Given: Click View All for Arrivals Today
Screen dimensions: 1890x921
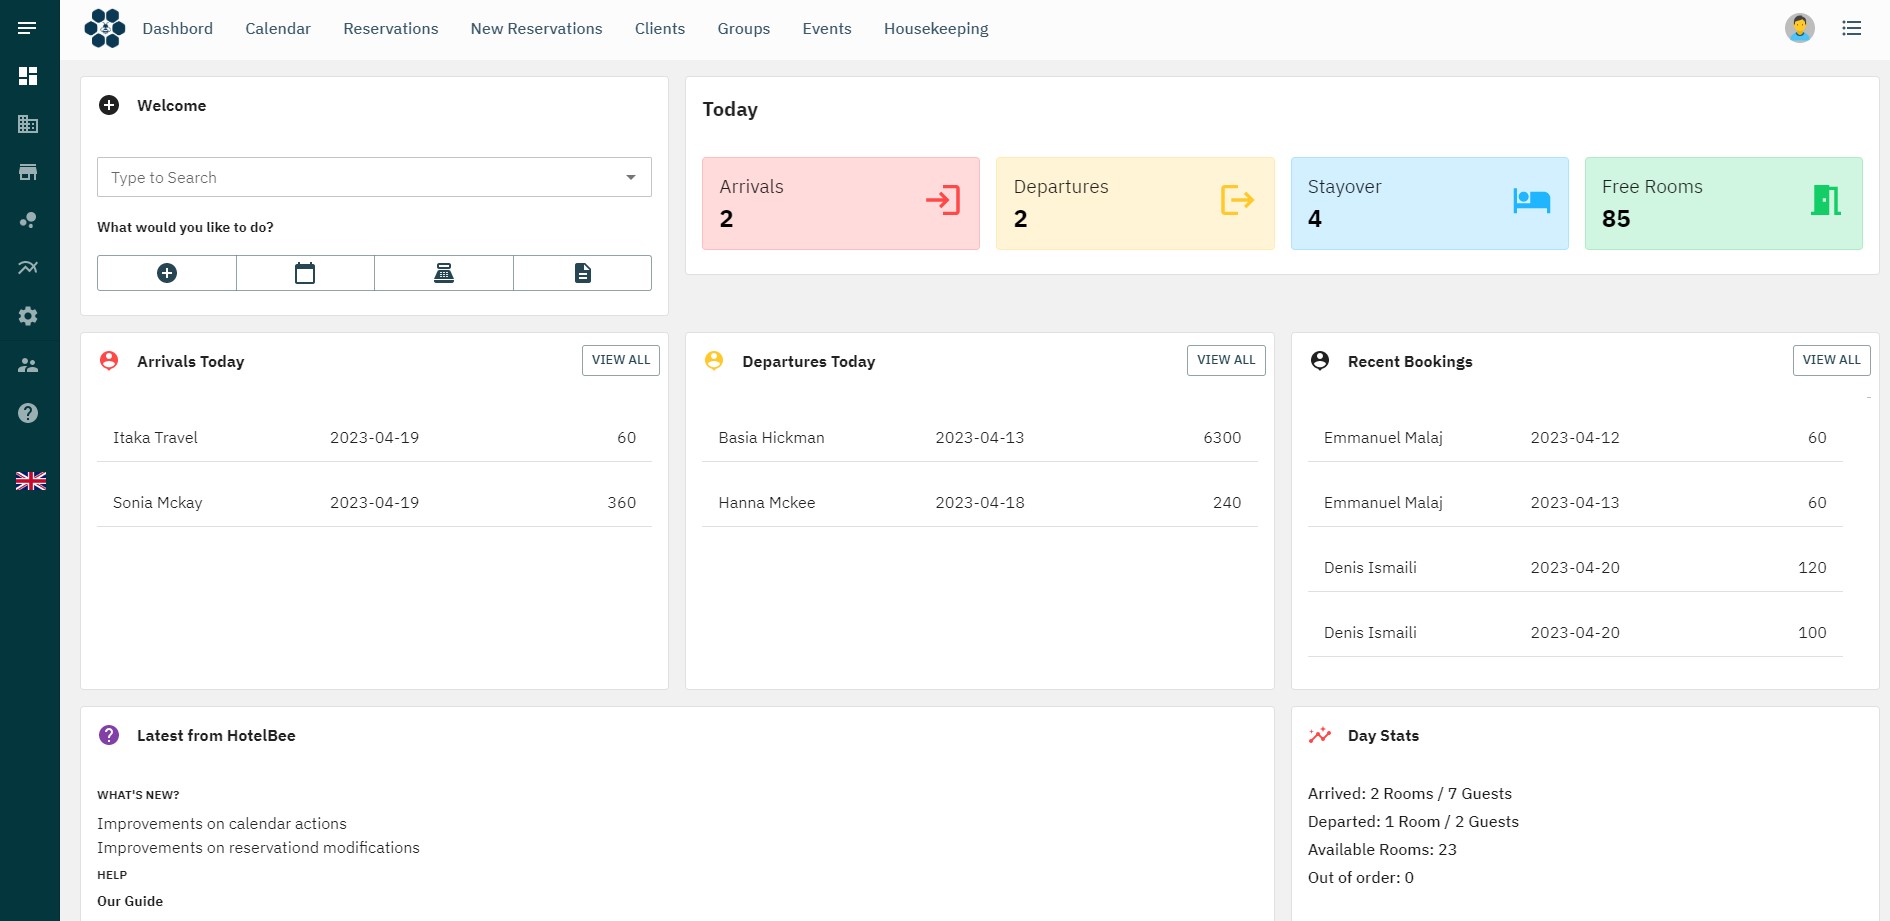Looking at the screenshot, I should pos(620,360).
